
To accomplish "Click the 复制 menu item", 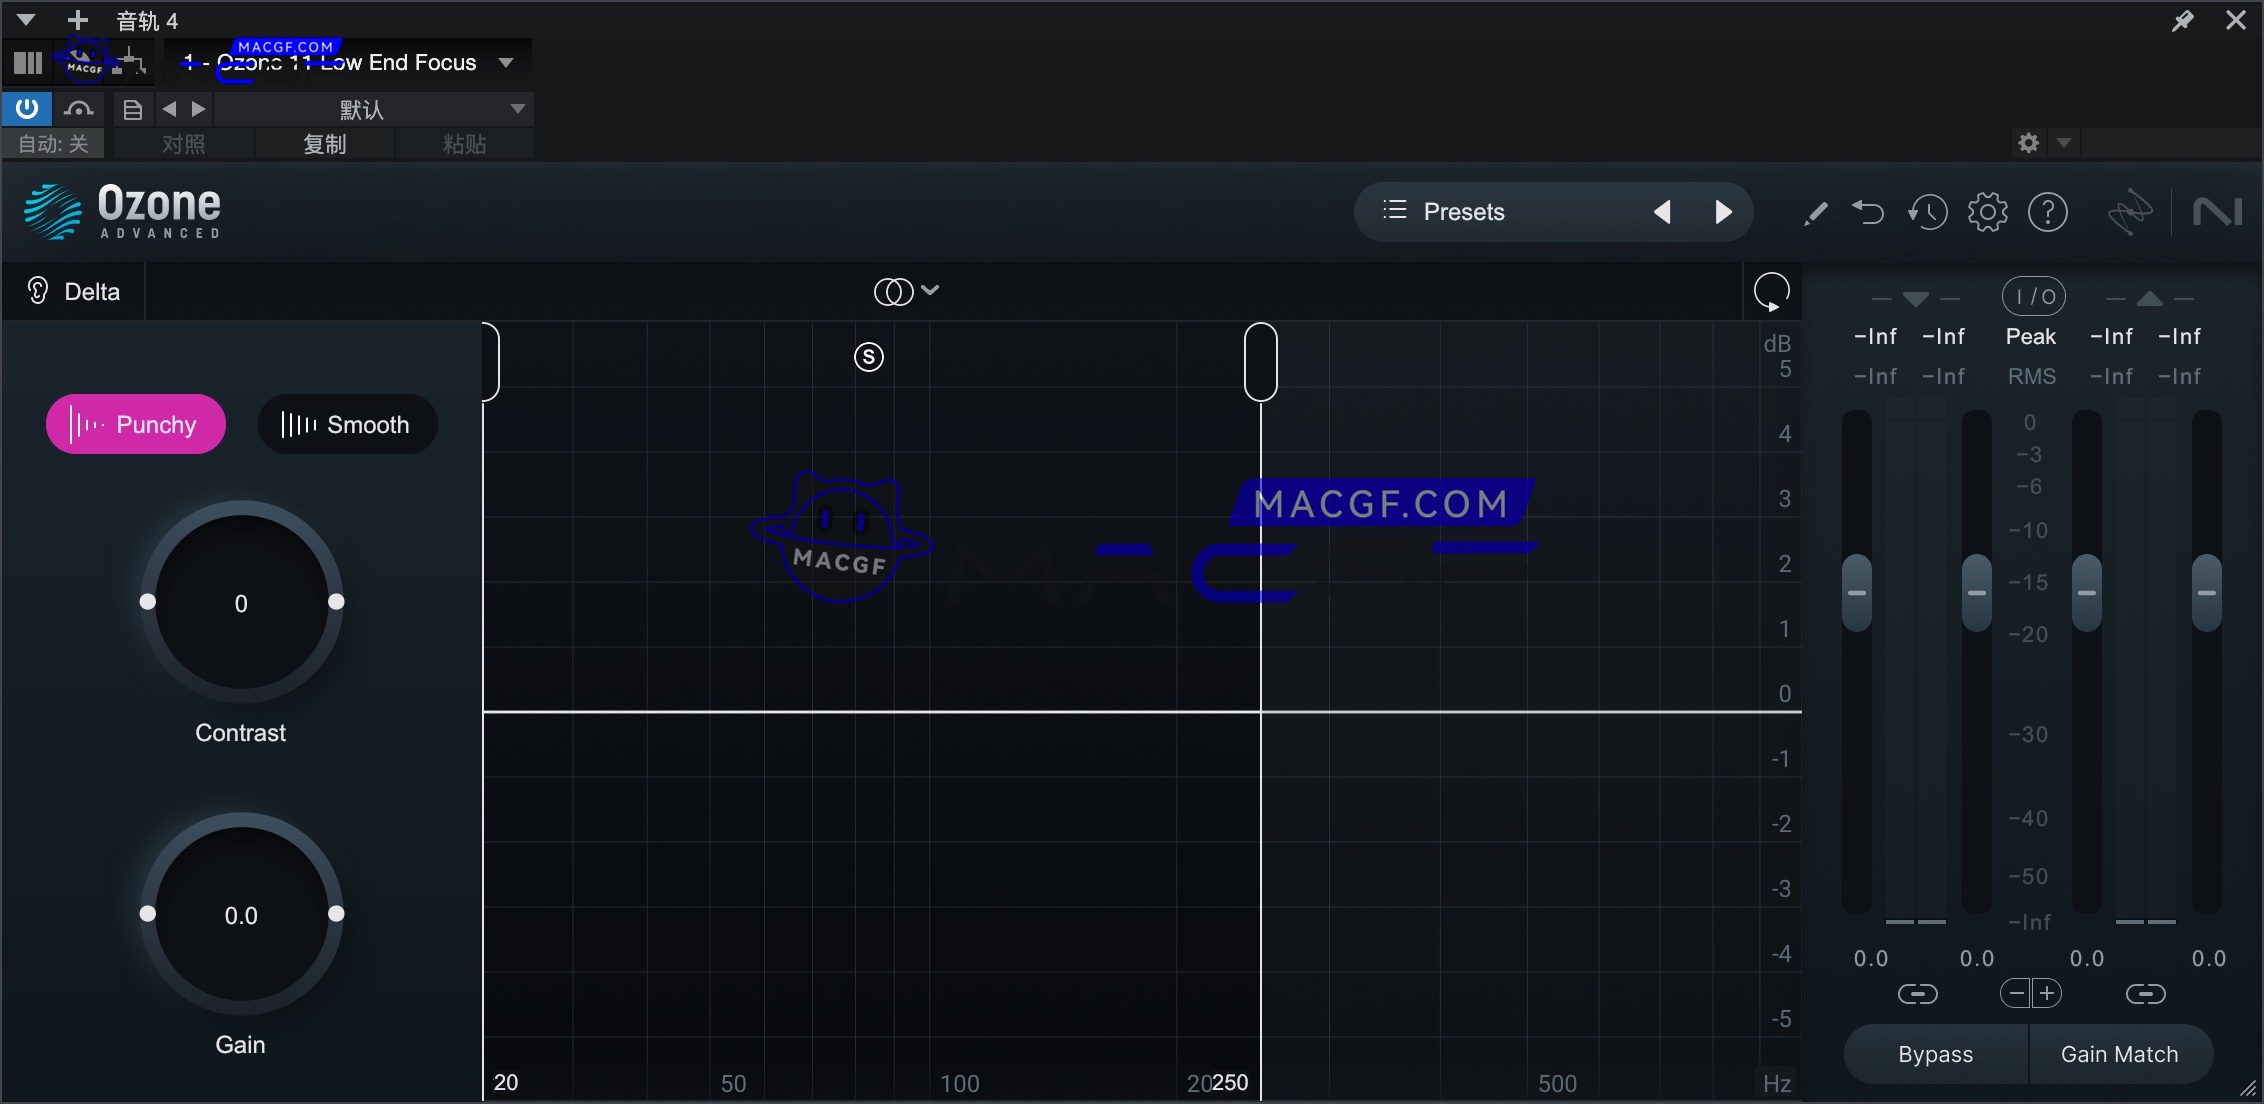I will [x=324, y=144].
